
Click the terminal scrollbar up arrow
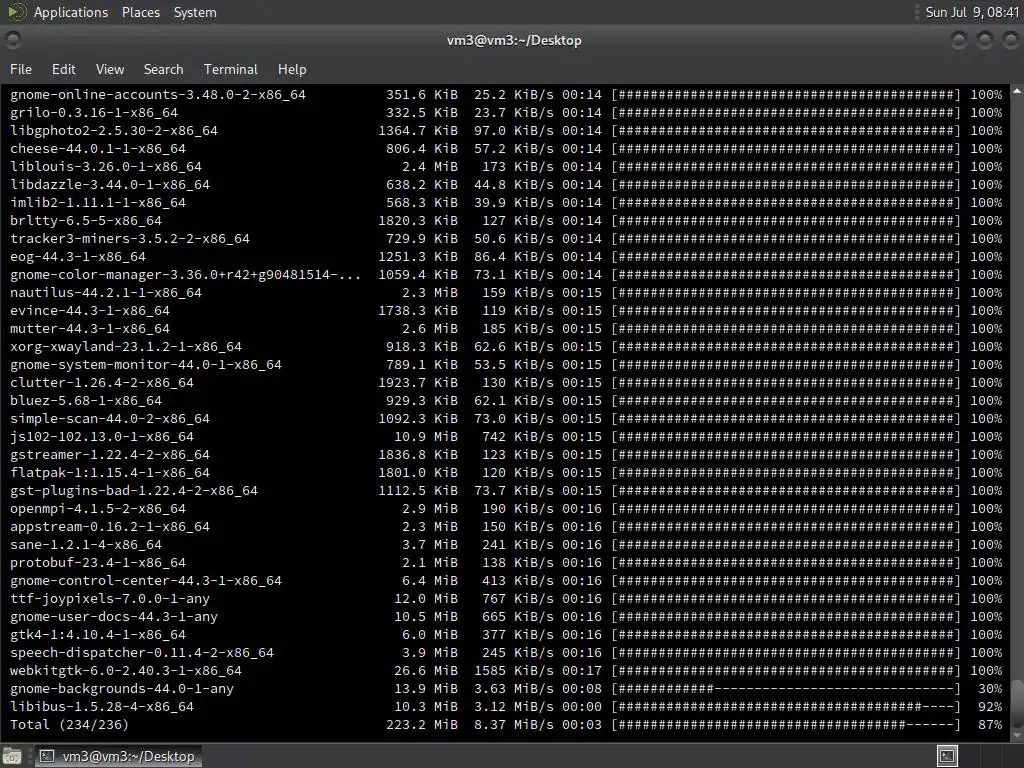point(1017,91)
